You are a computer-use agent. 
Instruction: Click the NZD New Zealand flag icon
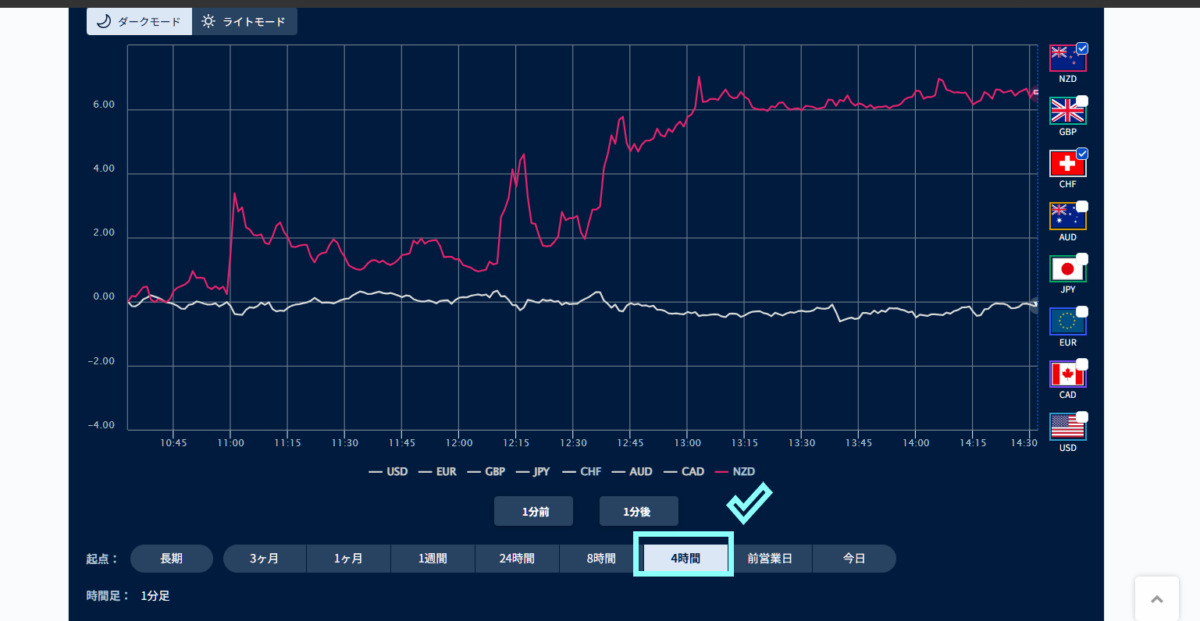1065,59
